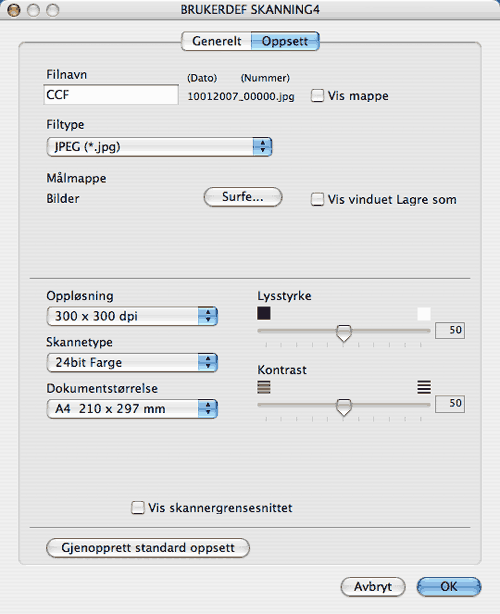Click the high contrast lines icon

coord(424,387)
